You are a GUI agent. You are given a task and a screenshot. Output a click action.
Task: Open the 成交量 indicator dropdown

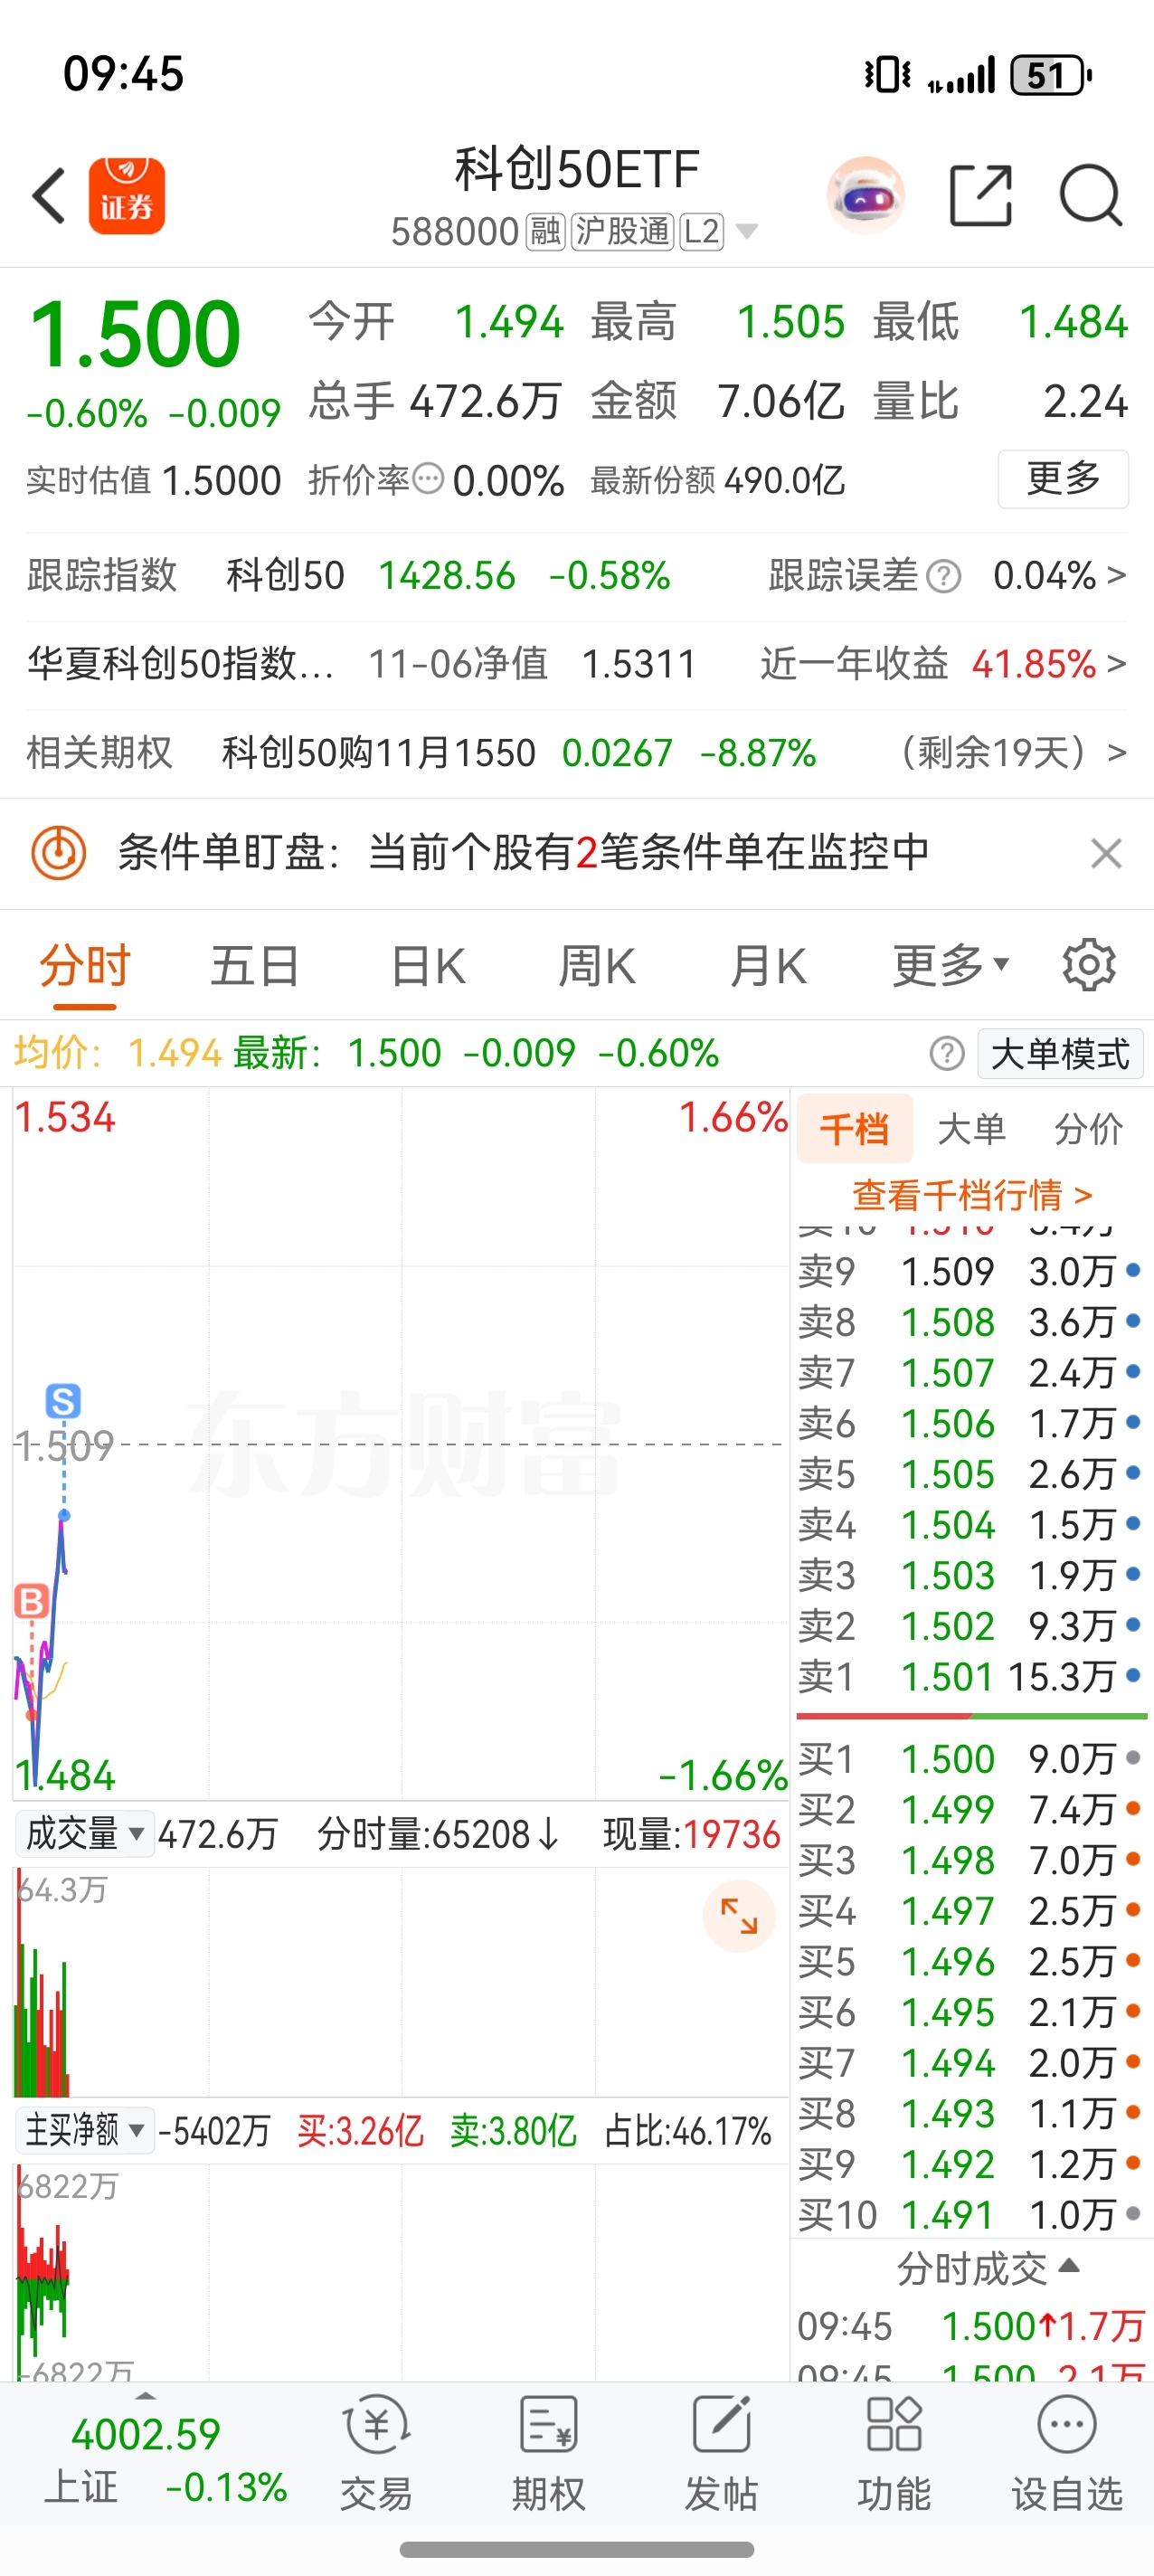85,1833
